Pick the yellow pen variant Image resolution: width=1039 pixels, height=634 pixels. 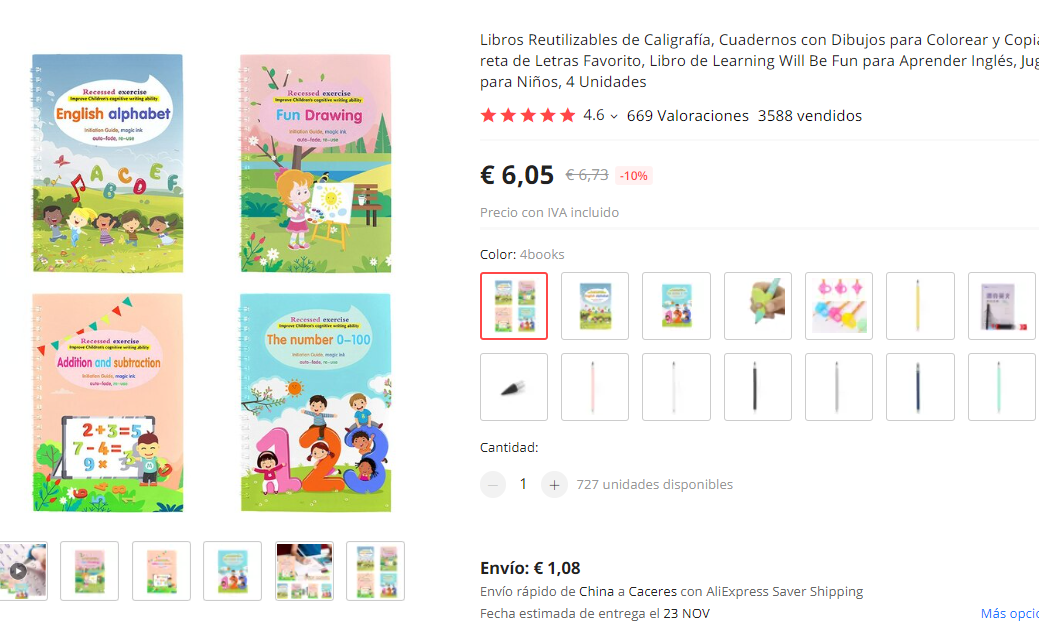coord(920,306)
